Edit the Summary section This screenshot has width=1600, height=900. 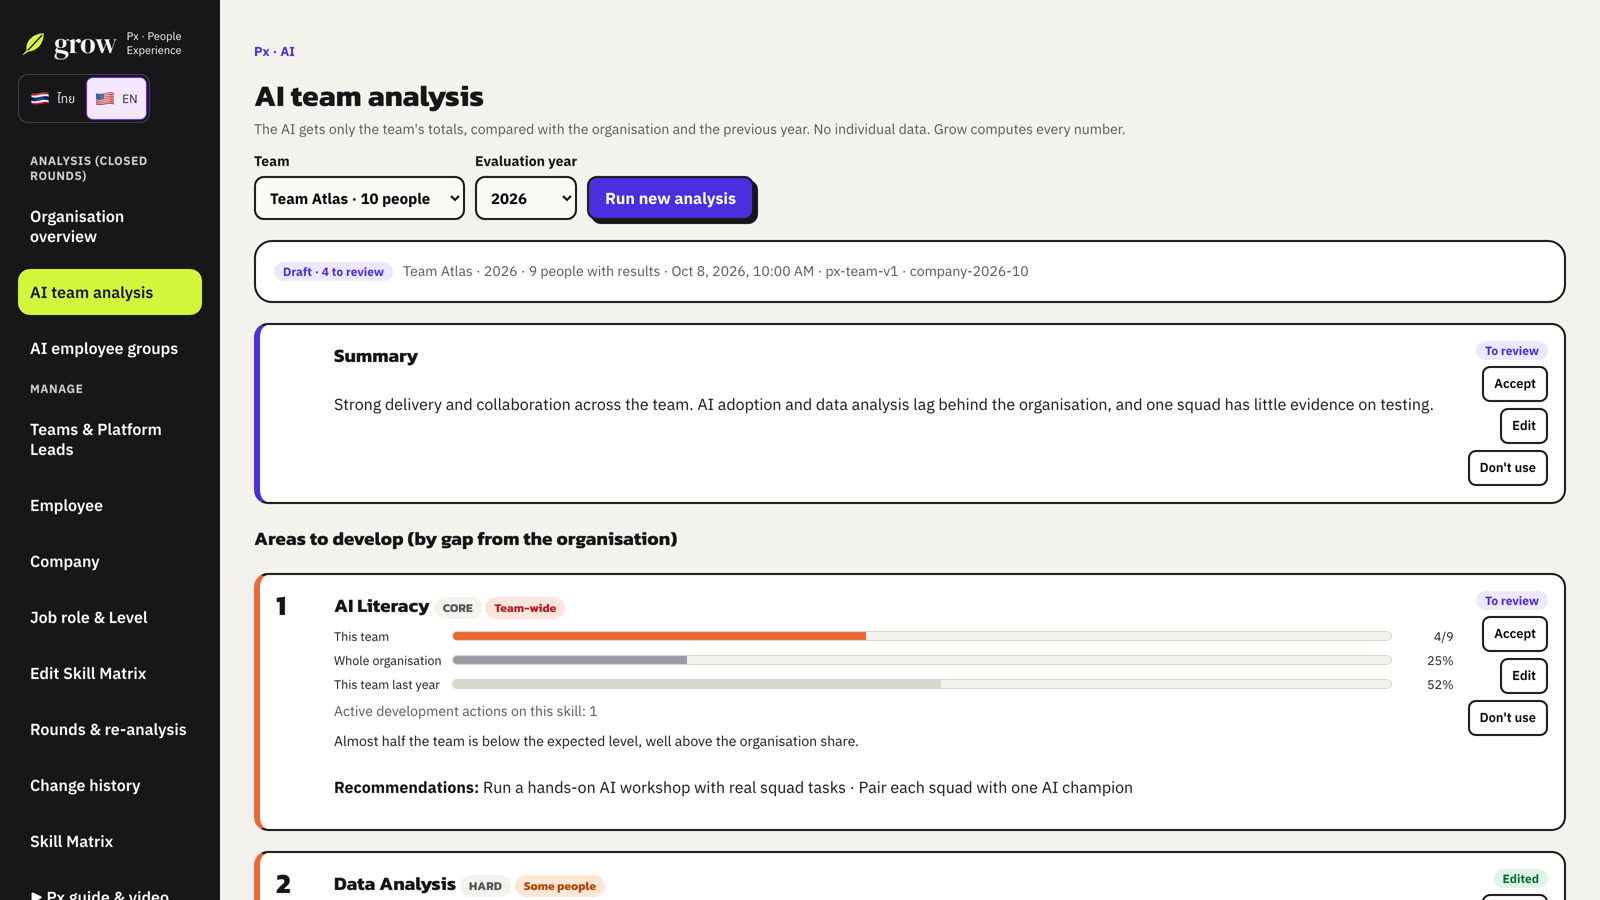[1523, 426]
